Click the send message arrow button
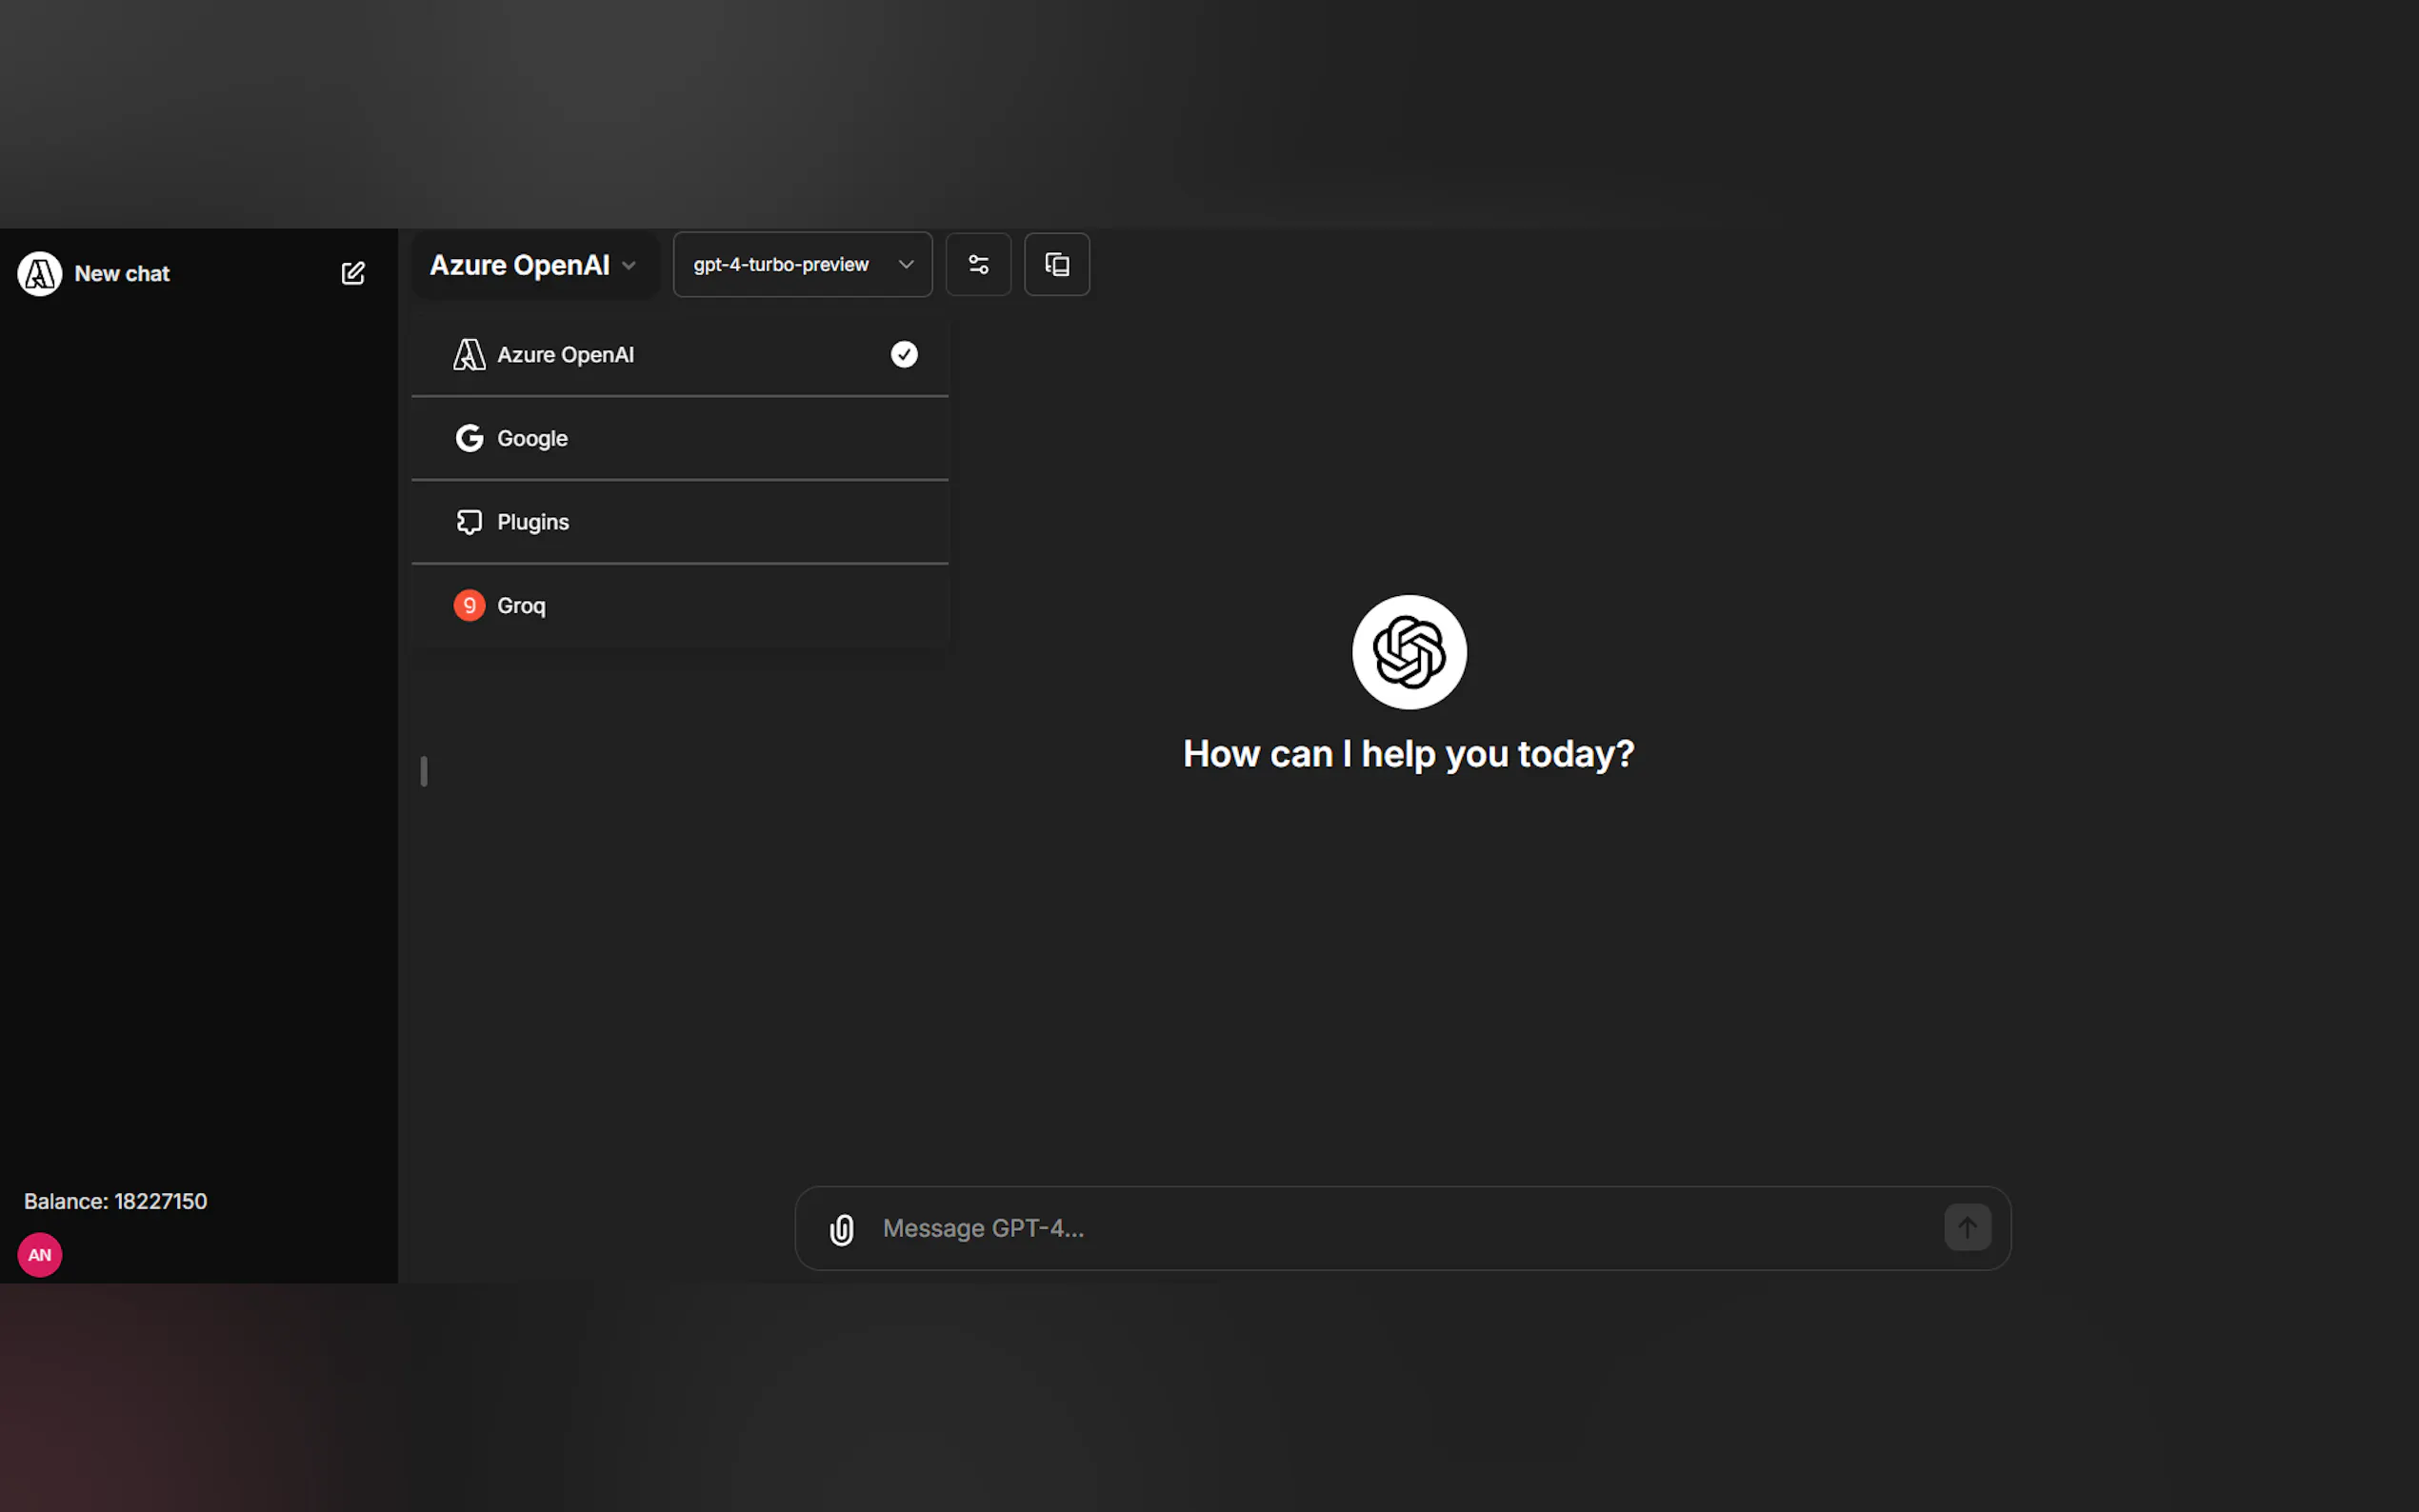This screenshot has height=1512, width=2419. click(x=1966, y=1227)
